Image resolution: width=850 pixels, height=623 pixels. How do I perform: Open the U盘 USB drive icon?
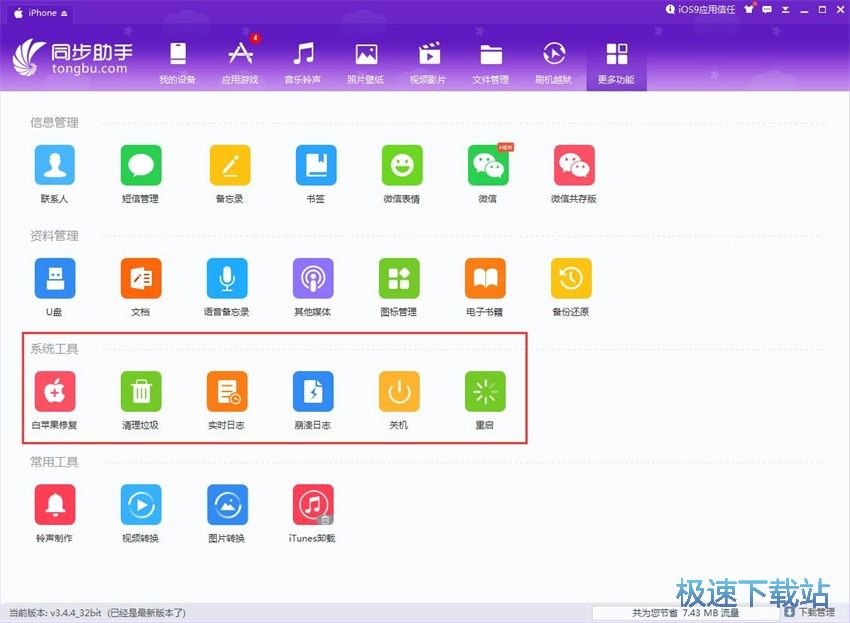coord(54,278)
